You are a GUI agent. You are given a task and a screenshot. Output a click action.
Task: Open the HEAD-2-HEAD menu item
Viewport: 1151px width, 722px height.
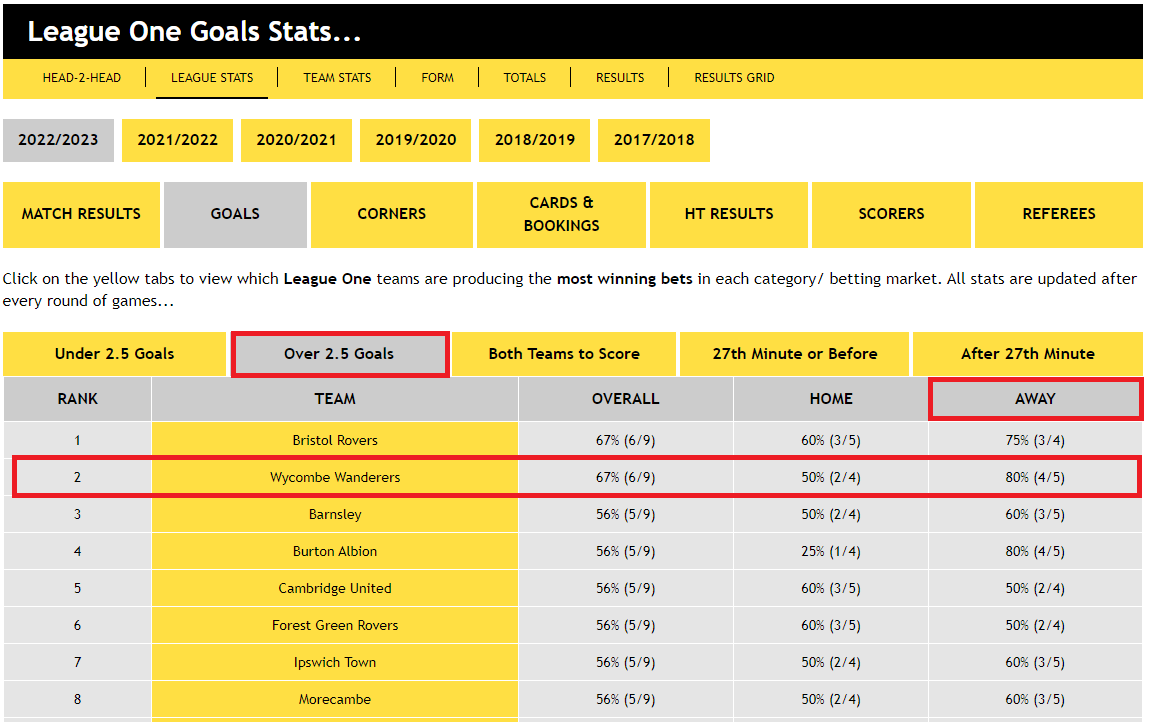tap(81, 78)
